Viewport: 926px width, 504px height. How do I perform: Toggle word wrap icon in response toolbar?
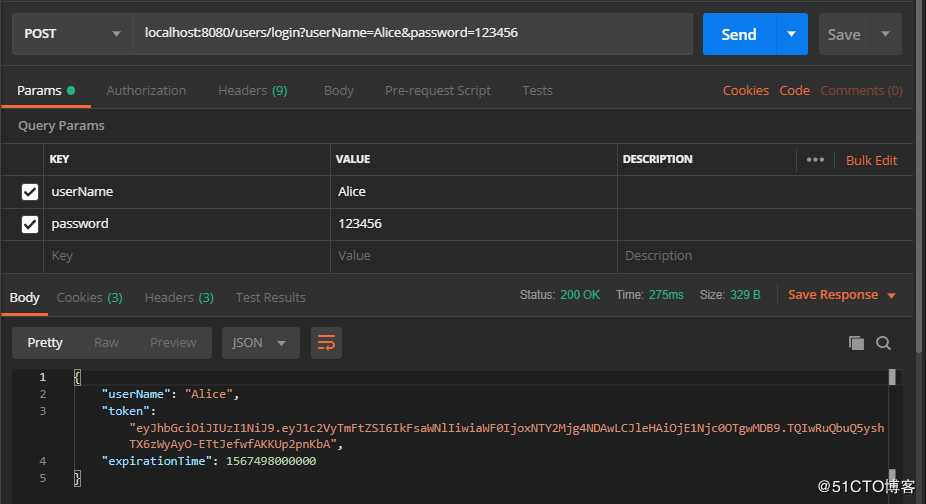click(326, 343)
